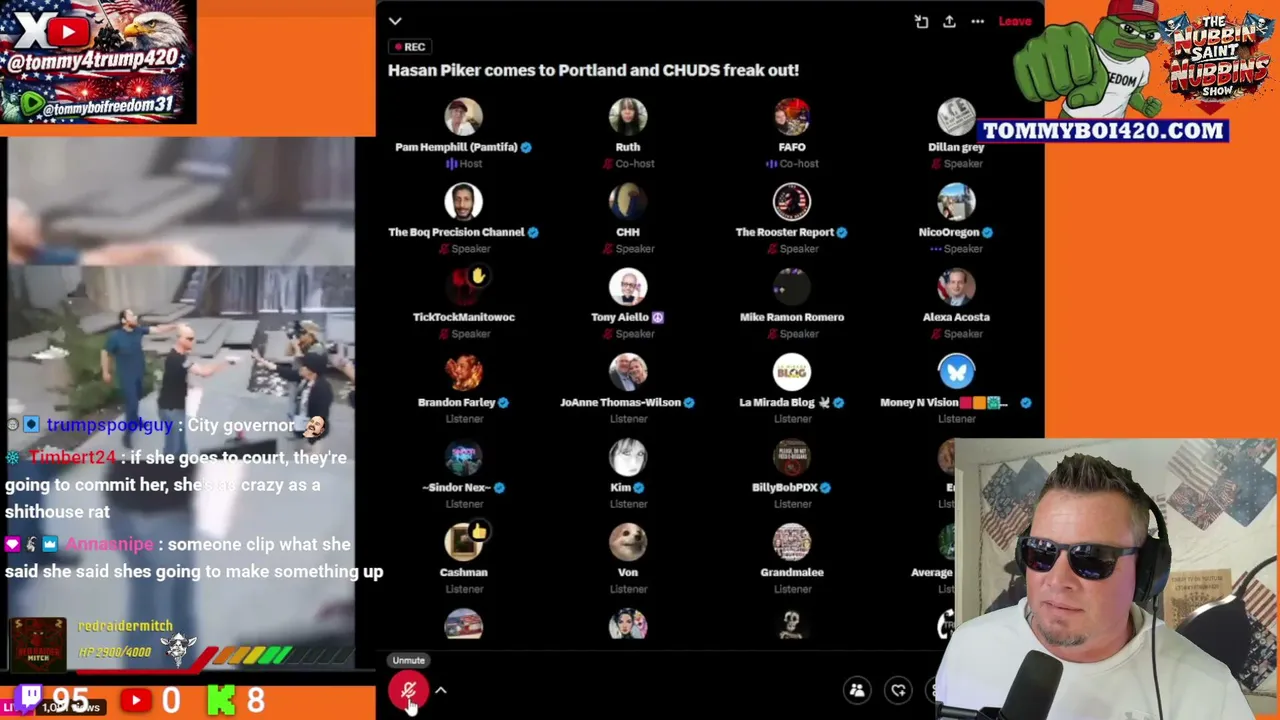Viewport: 1280px width, 720px height.
Task: Collapse the Space with the top-left chevron
Action: pos(395,21)
